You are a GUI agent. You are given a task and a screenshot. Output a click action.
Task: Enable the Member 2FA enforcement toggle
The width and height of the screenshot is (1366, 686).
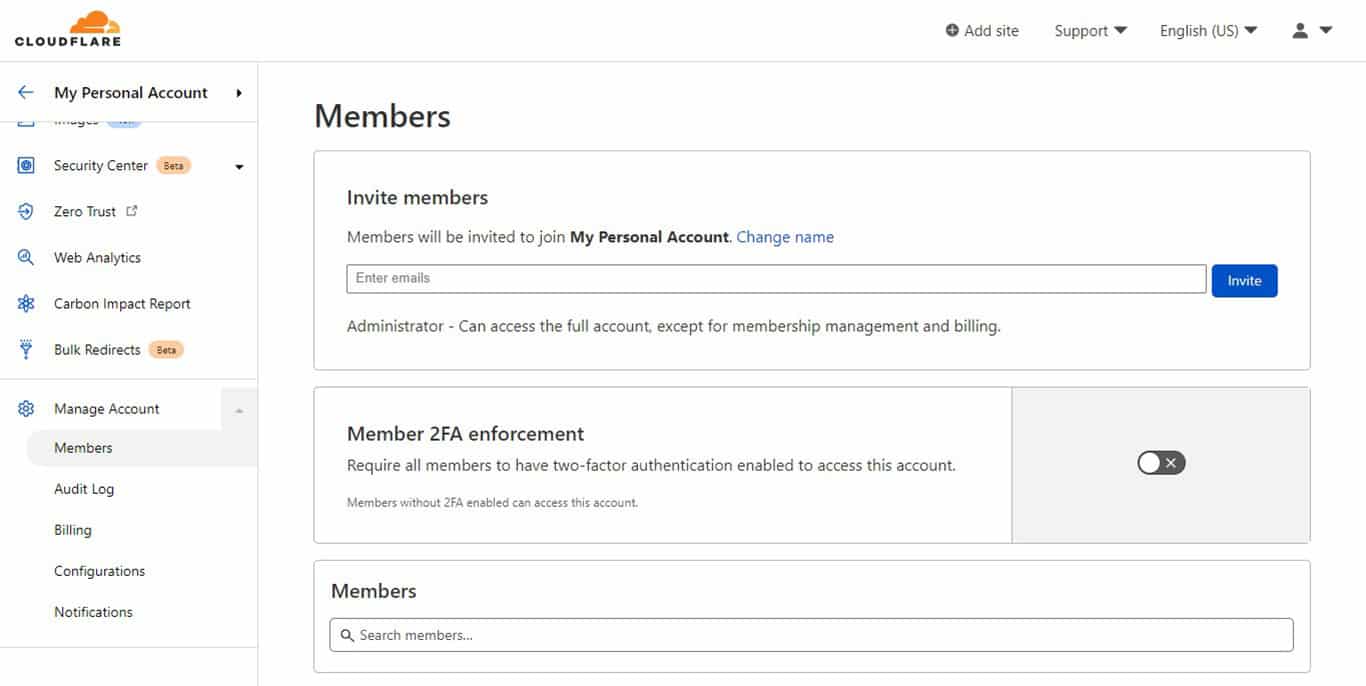point(1161,463)
